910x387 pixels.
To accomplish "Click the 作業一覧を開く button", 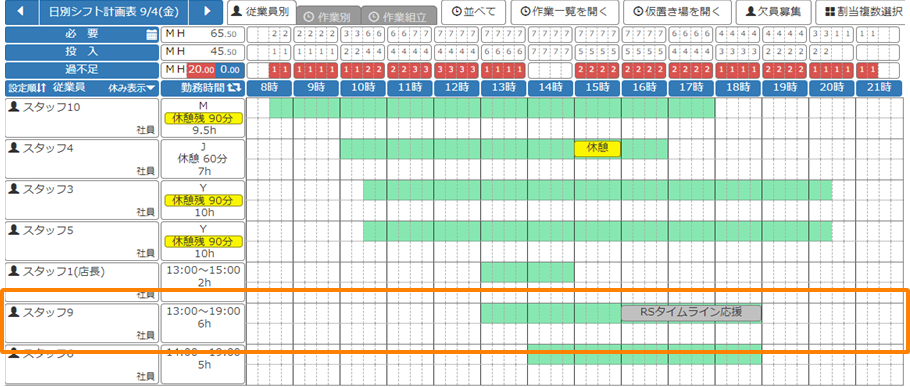I will pos(564,12).
